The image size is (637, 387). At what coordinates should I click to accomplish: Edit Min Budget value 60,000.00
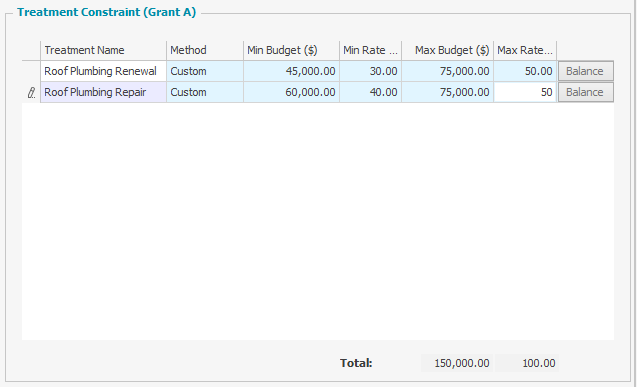point(291,92)
